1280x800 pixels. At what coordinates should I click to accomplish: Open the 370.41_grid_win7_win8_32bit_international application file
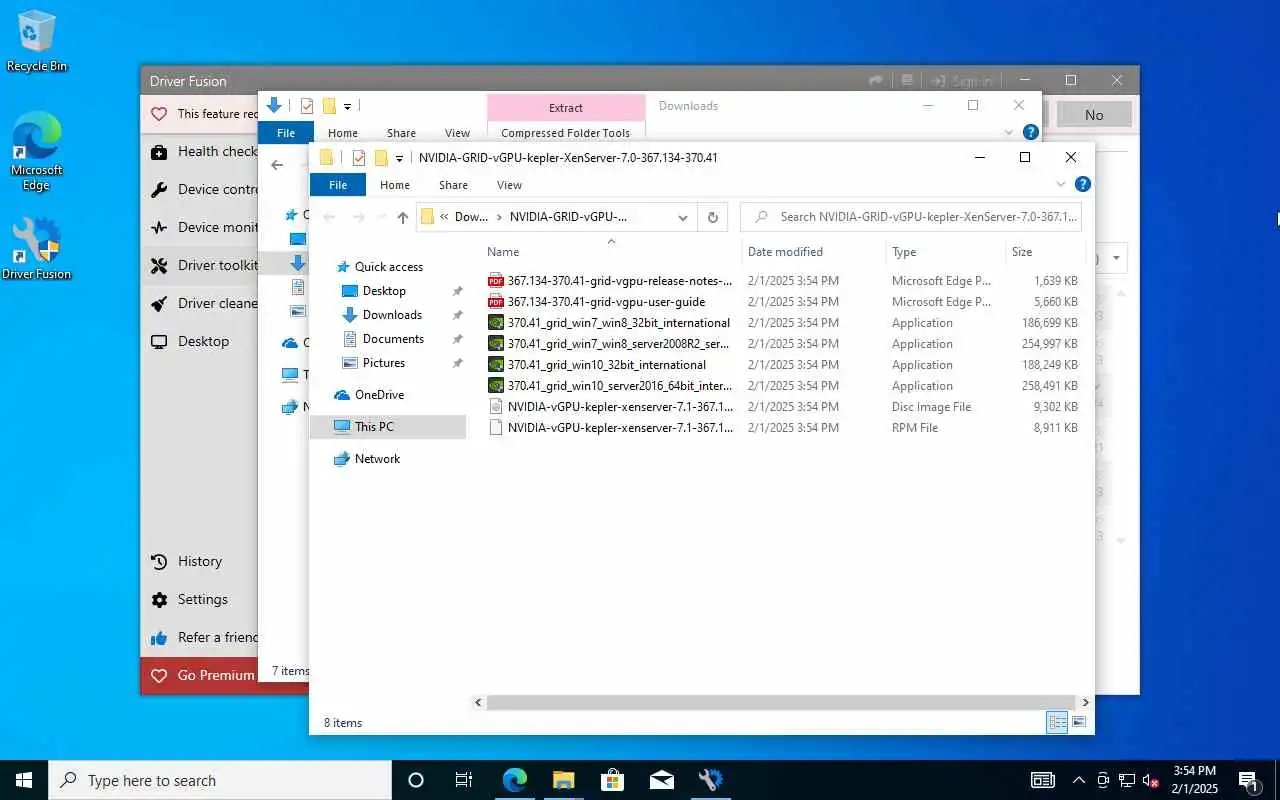click(618, 323)
